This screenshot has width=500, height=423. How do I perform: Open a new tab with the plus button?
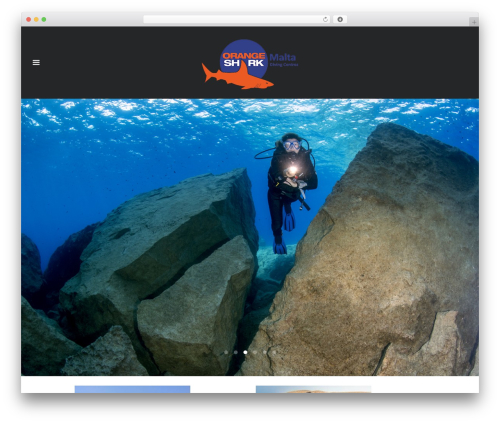(x=474, y=22)
